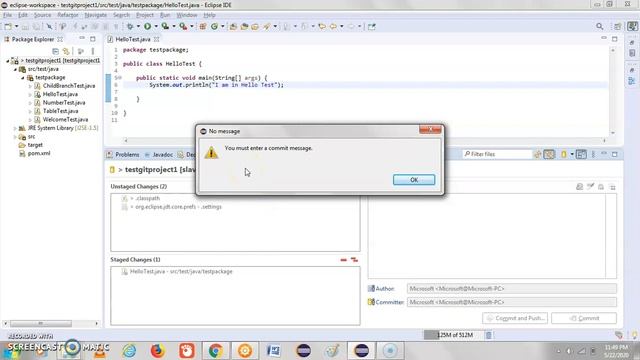This screenshot has height=360, width=640.
Task: Click the Quick Access search magnifier icon
Action: click(600, 27)
